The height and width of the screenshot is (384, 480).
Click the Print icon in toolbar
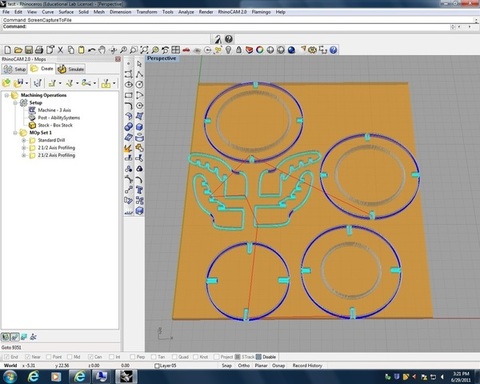[39, 50]
